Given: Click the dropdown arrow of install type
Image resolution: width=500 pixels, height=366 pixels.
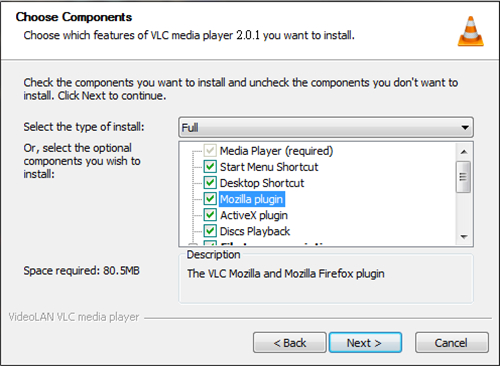Looking at the screenshot, I should [x=465, y=127].
